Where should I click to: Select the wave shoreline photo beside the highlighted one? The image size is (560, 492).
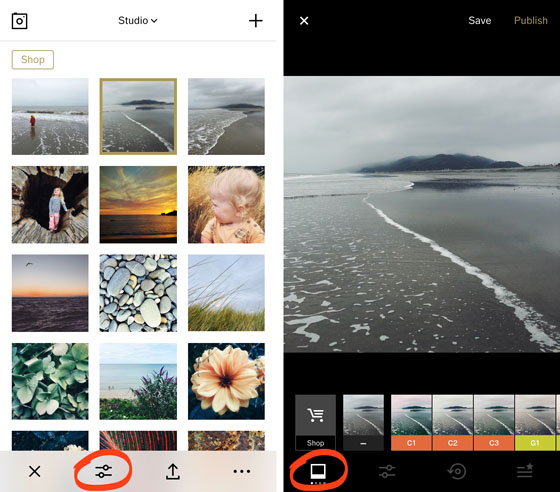(x=226, y=116)
